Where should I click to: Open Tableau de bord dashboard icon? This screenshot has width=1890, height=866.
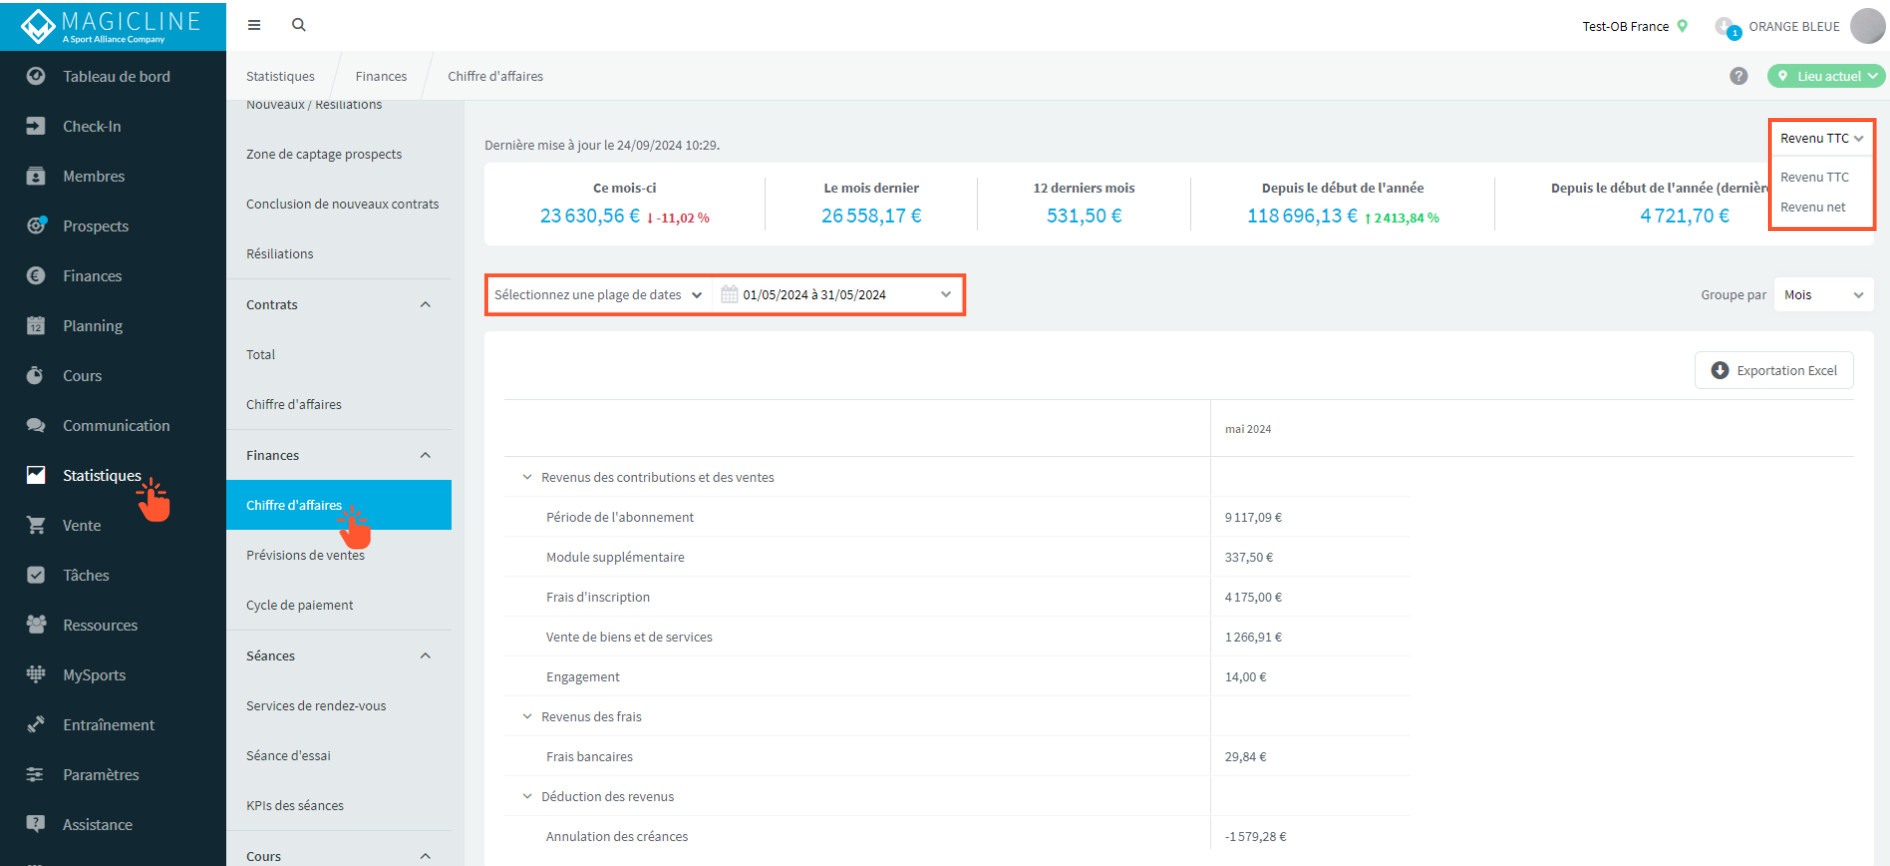[36, 76]
